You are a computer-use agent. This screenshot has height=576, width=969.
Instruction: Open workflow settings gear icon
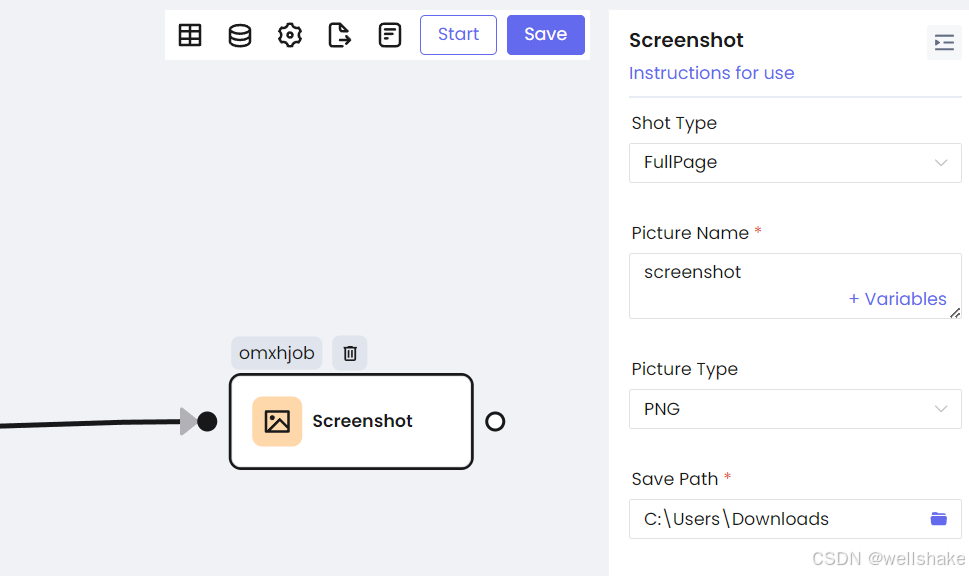click(x=290, y=35)
